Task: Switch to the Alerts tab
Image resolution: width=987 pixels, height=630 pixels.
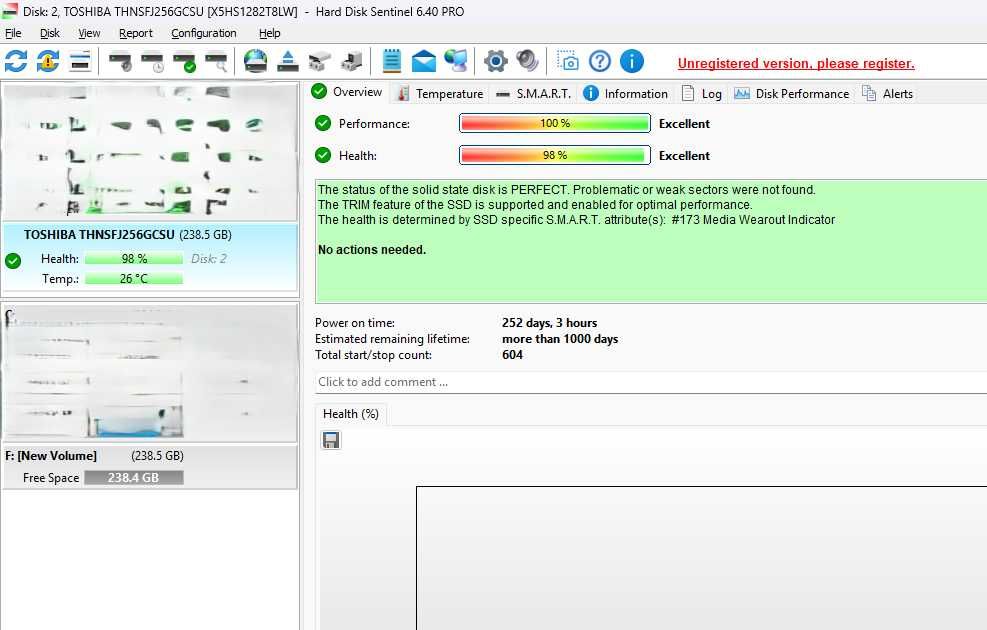Action: pyautogui.click(x=888, y=94)
